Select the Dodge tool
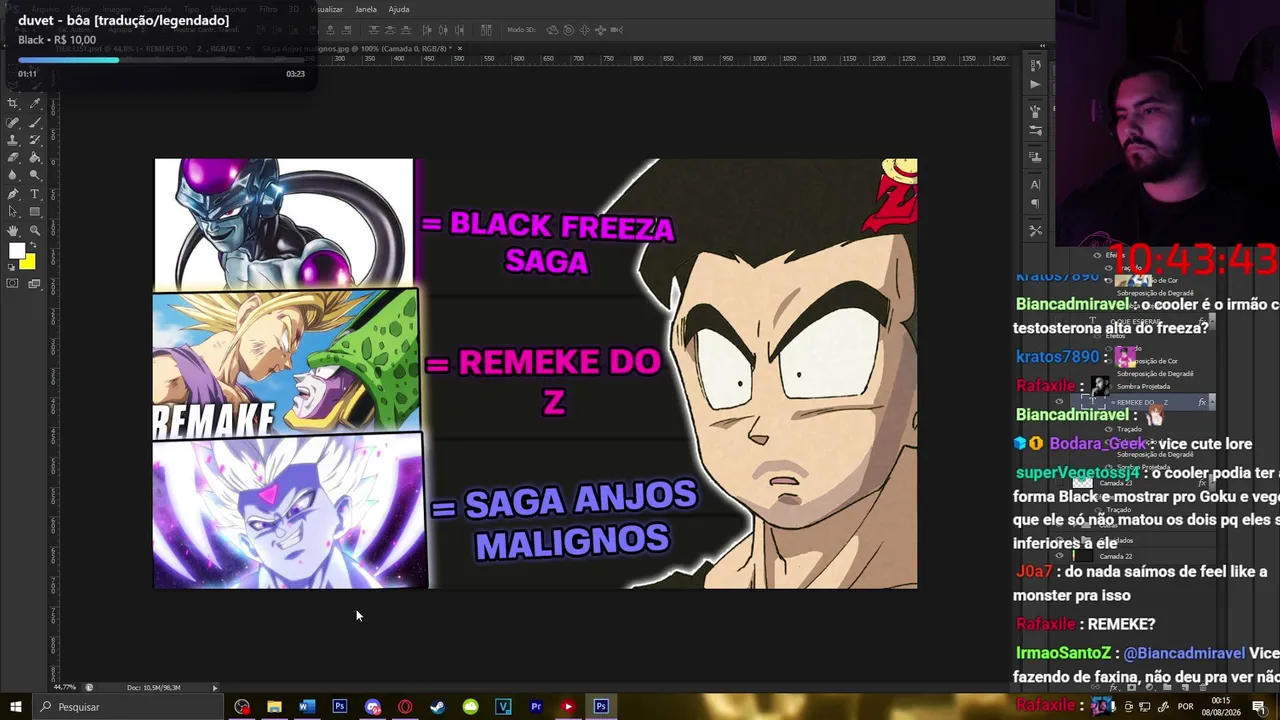This screenshot has width=1280, height=720. coord(35,176)
